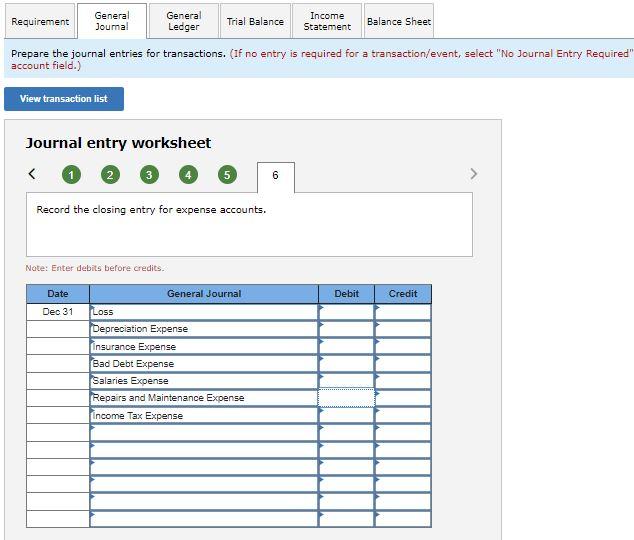Go to journal entry step 1

(71, 175)
